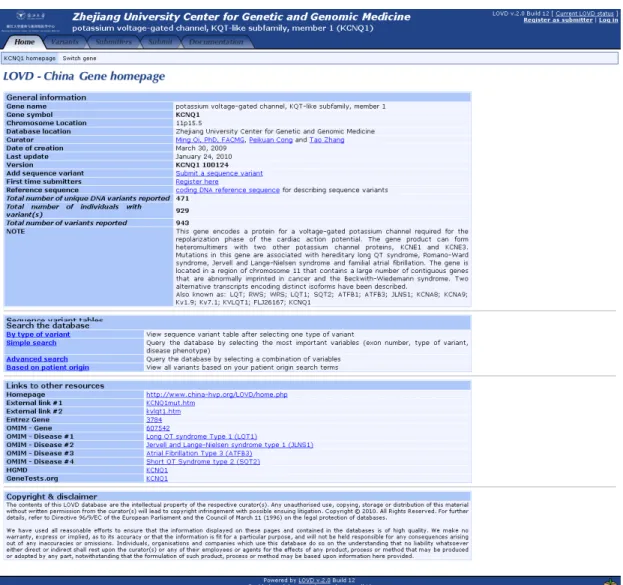
Task: Open Advanced search link
Action: [x=37, y=359]
